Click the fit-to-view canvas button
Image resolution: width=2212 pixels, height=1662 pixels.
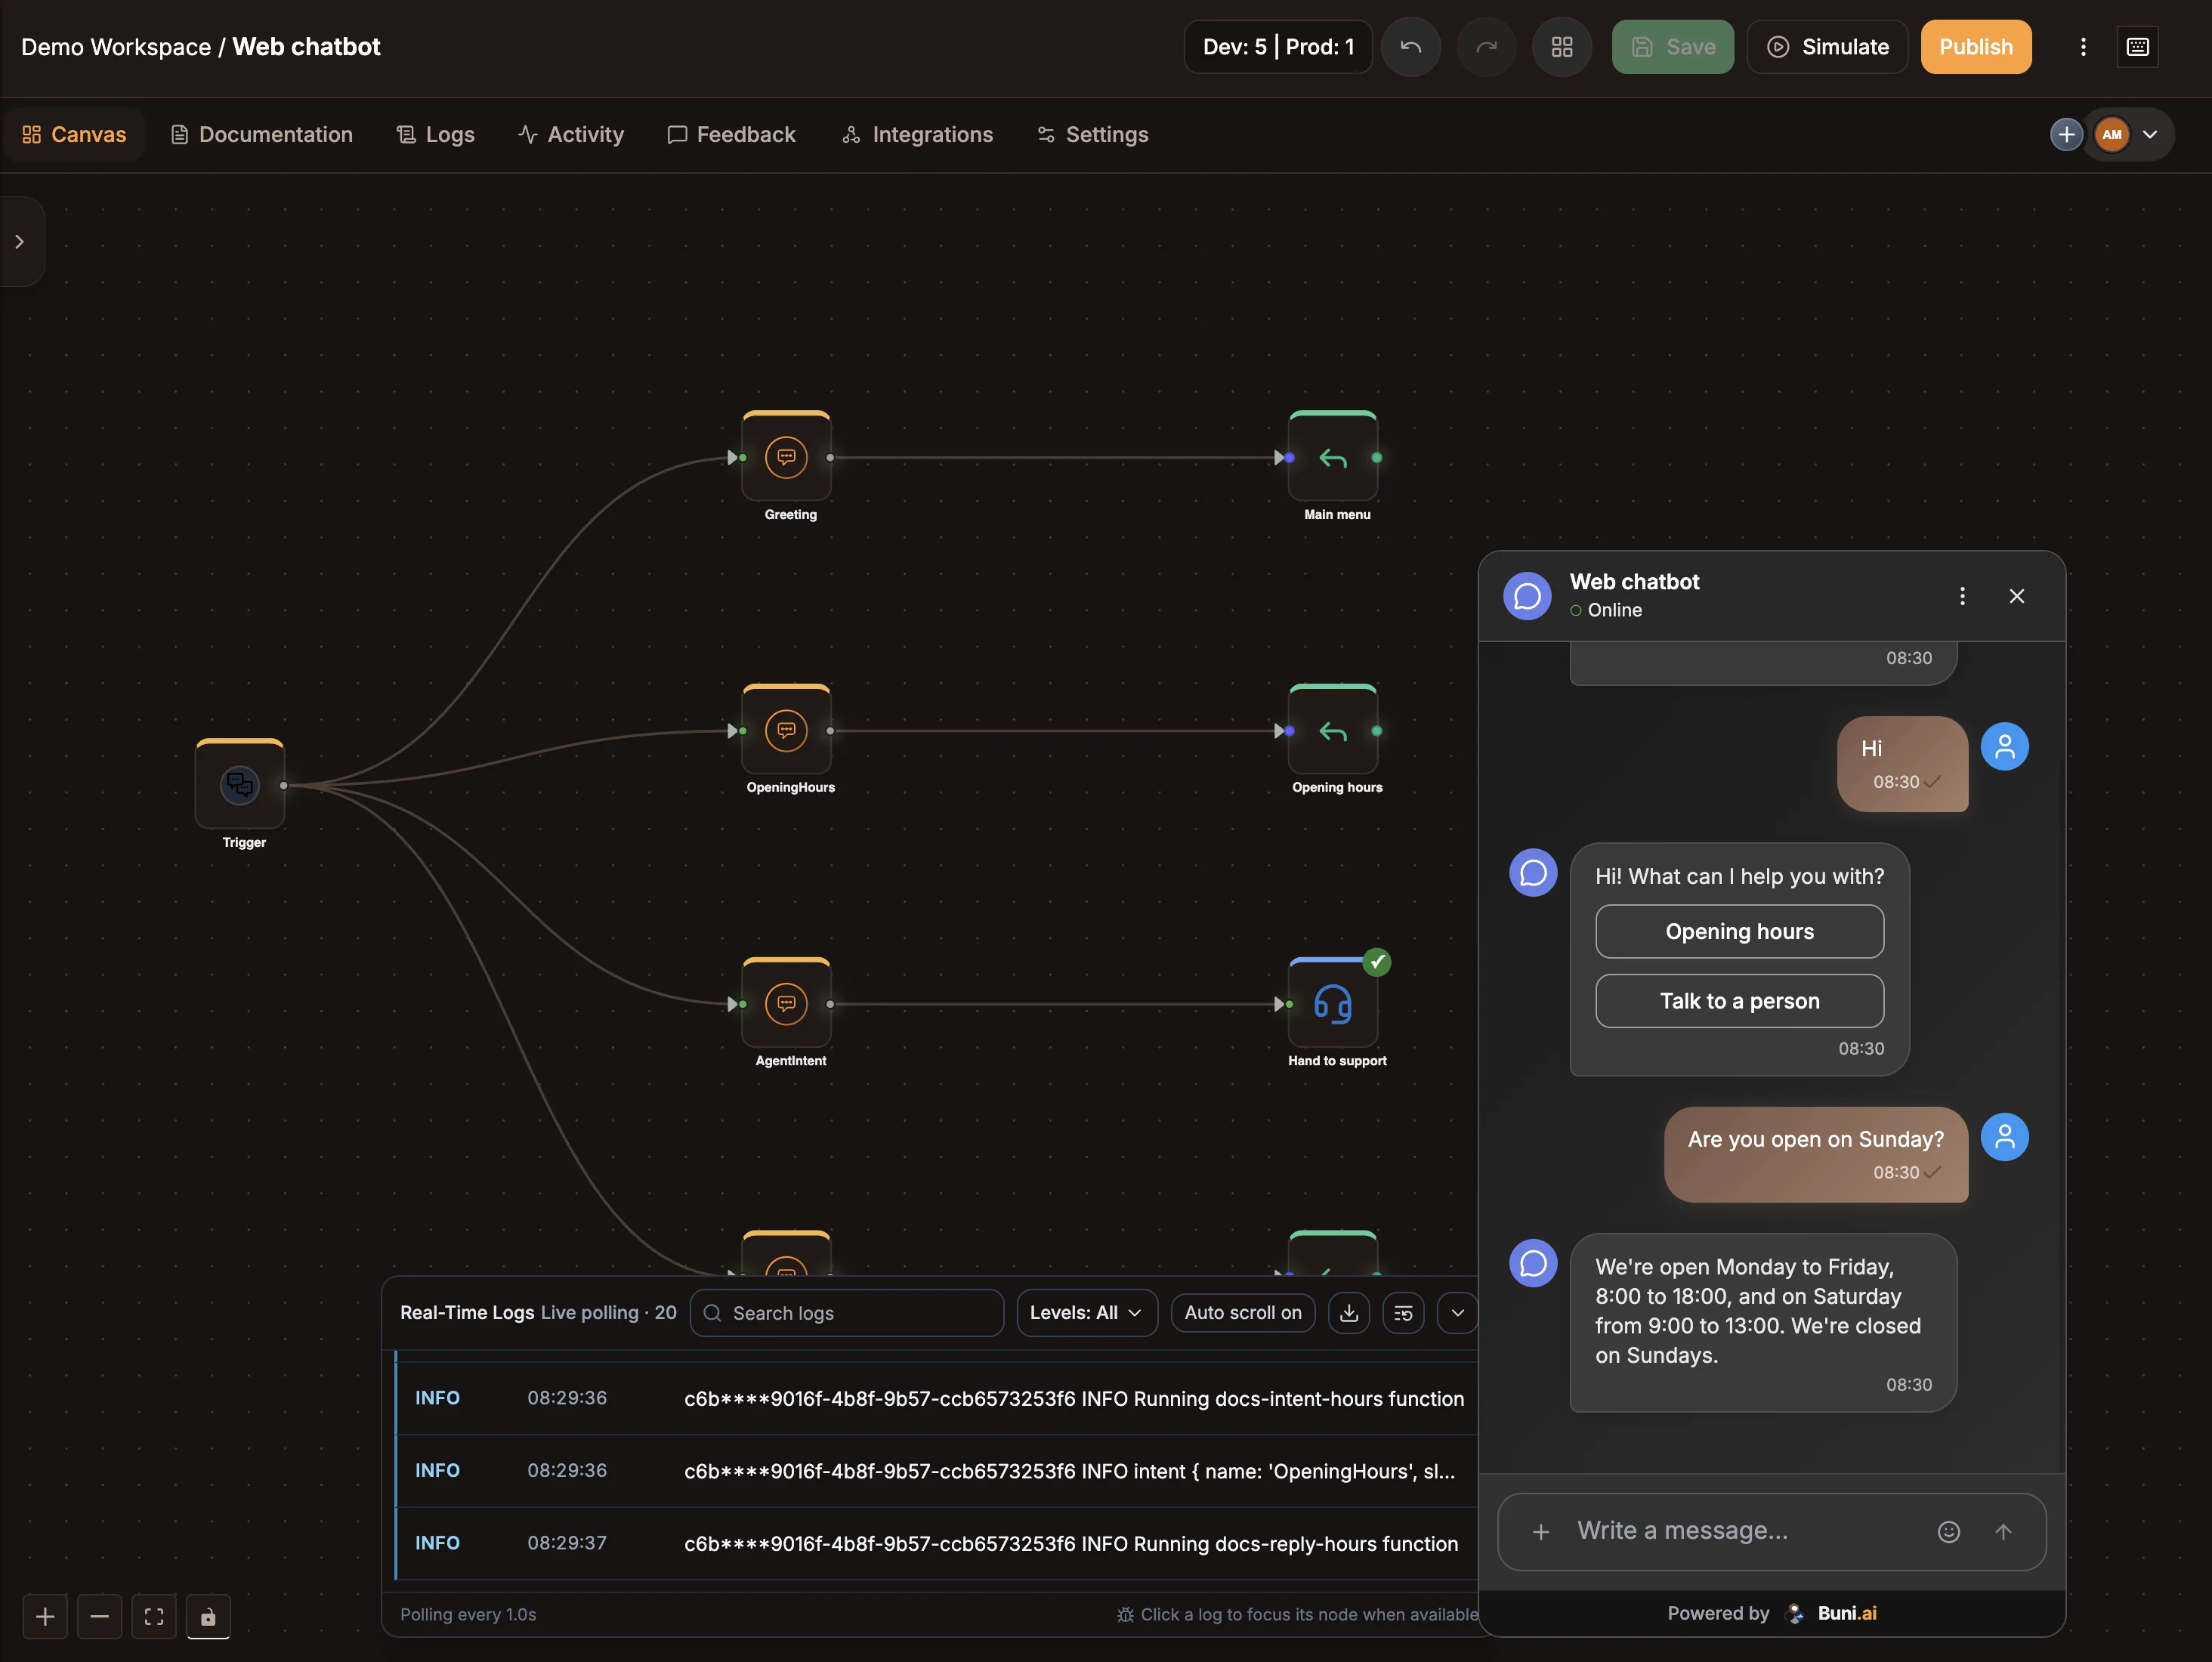click(x=154, y=1616)
